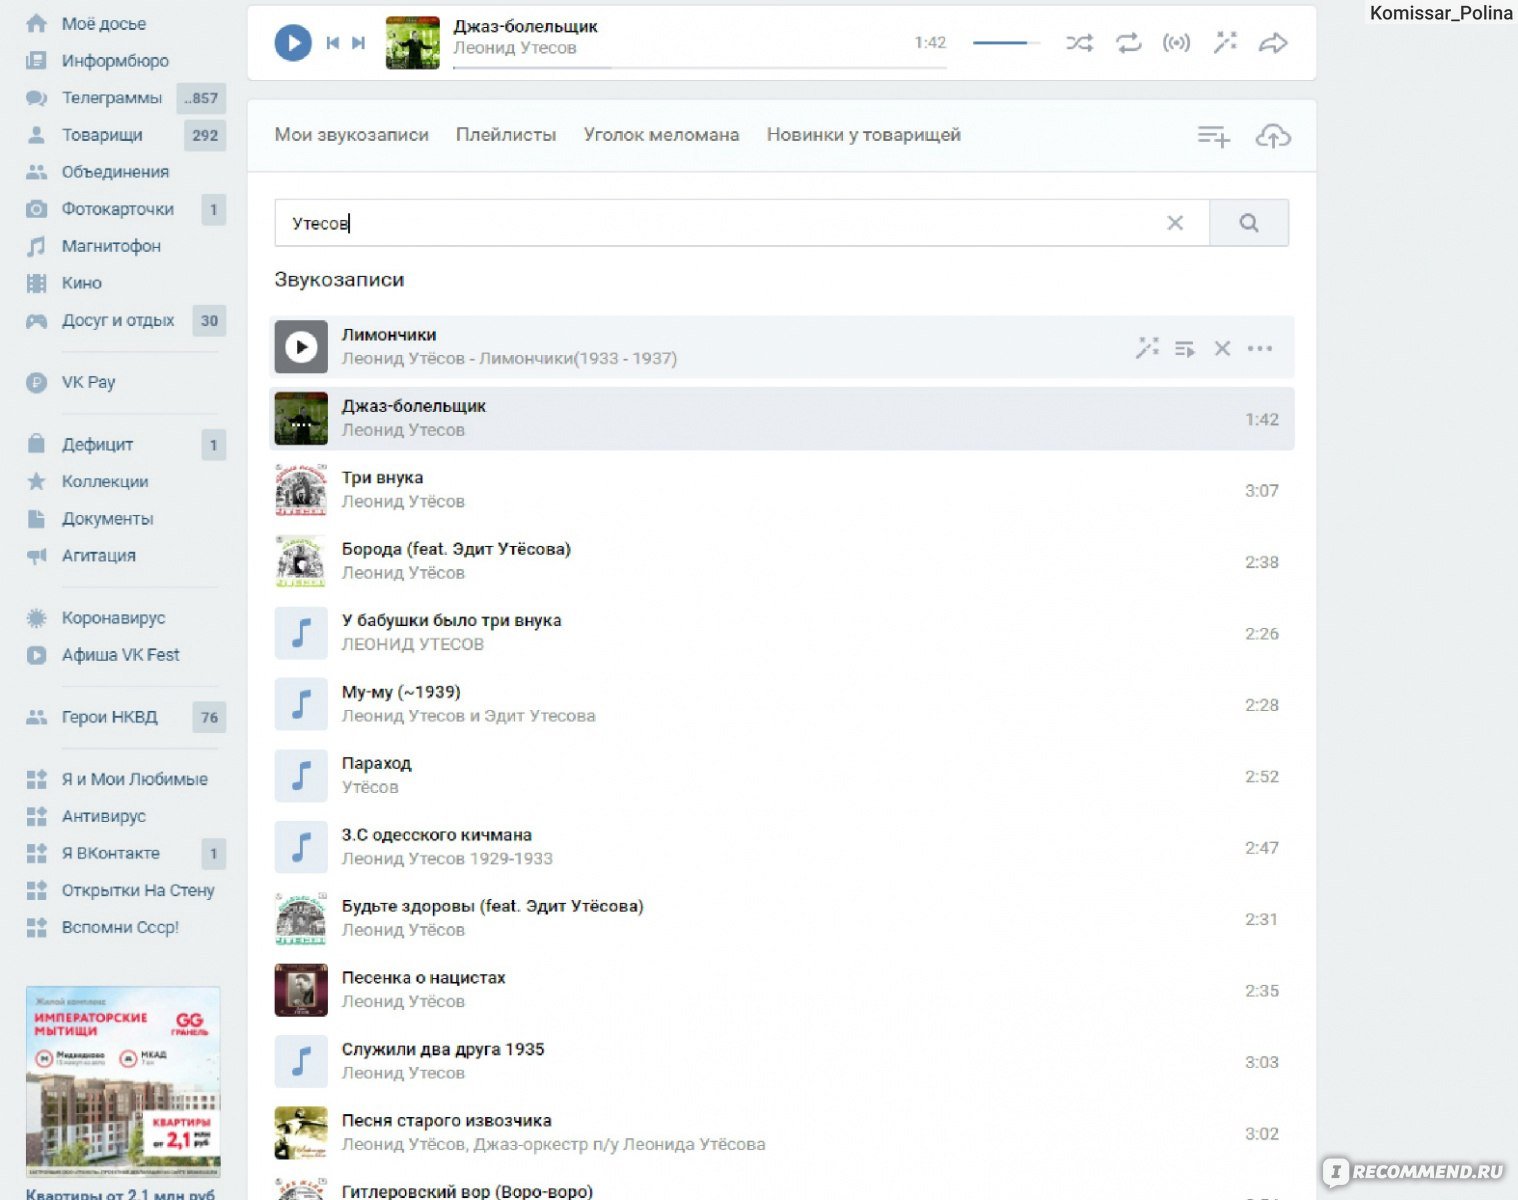The height and width of the screenshot is (1200, 1518).
Task: Switch to the Плейлисты tab
Action: click(505, 135)
